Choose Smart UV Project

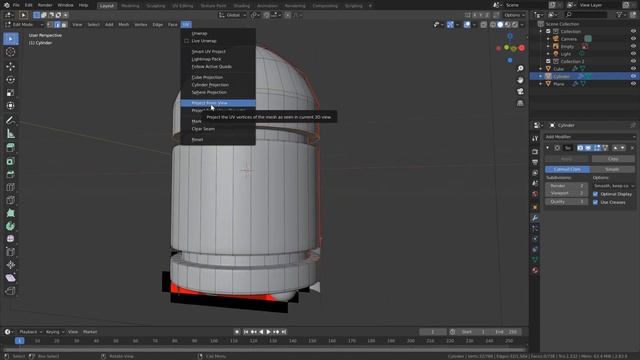(x=218, y=51)
